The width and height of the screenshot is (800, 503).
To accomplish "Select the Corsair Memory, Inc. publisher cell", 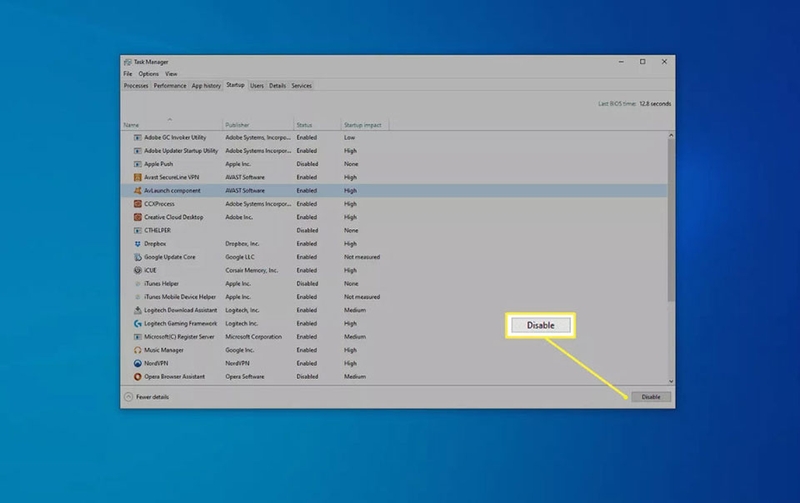I will pos(252,270).
